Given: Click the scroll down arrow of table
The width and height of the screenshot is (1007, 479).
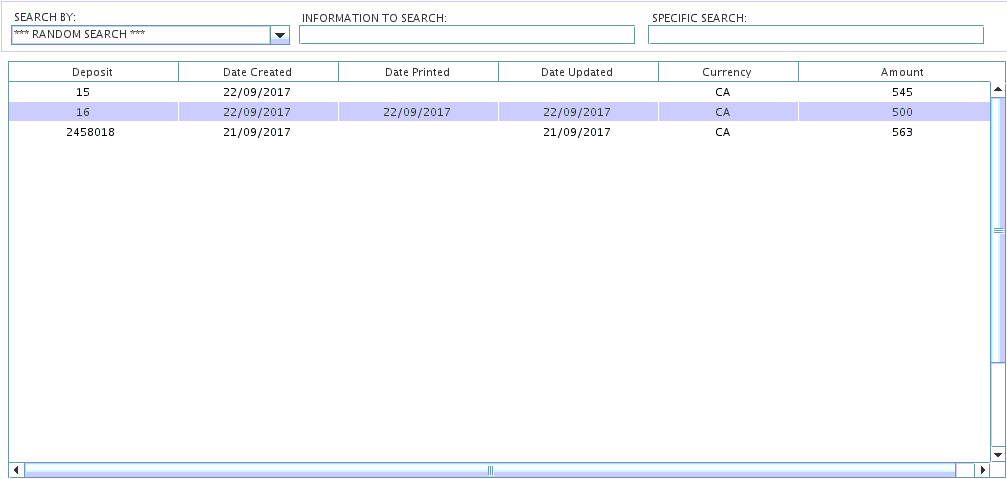Looking at the screenshot, I should click(x=997, y=454).
